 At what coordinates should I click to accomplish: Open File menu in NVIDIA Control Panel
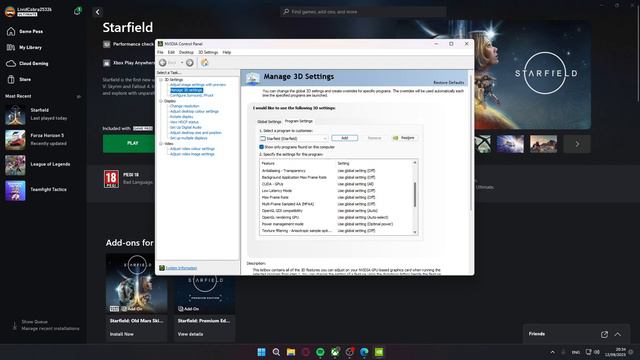(x=160, y=52)
